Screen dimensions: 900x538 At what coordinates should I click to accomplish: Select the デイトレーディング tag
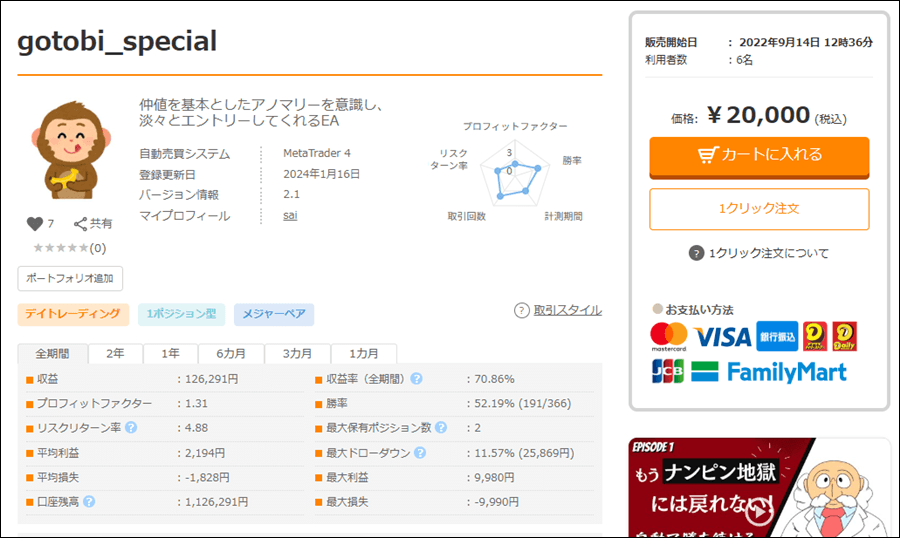click(x=73, y=314)
